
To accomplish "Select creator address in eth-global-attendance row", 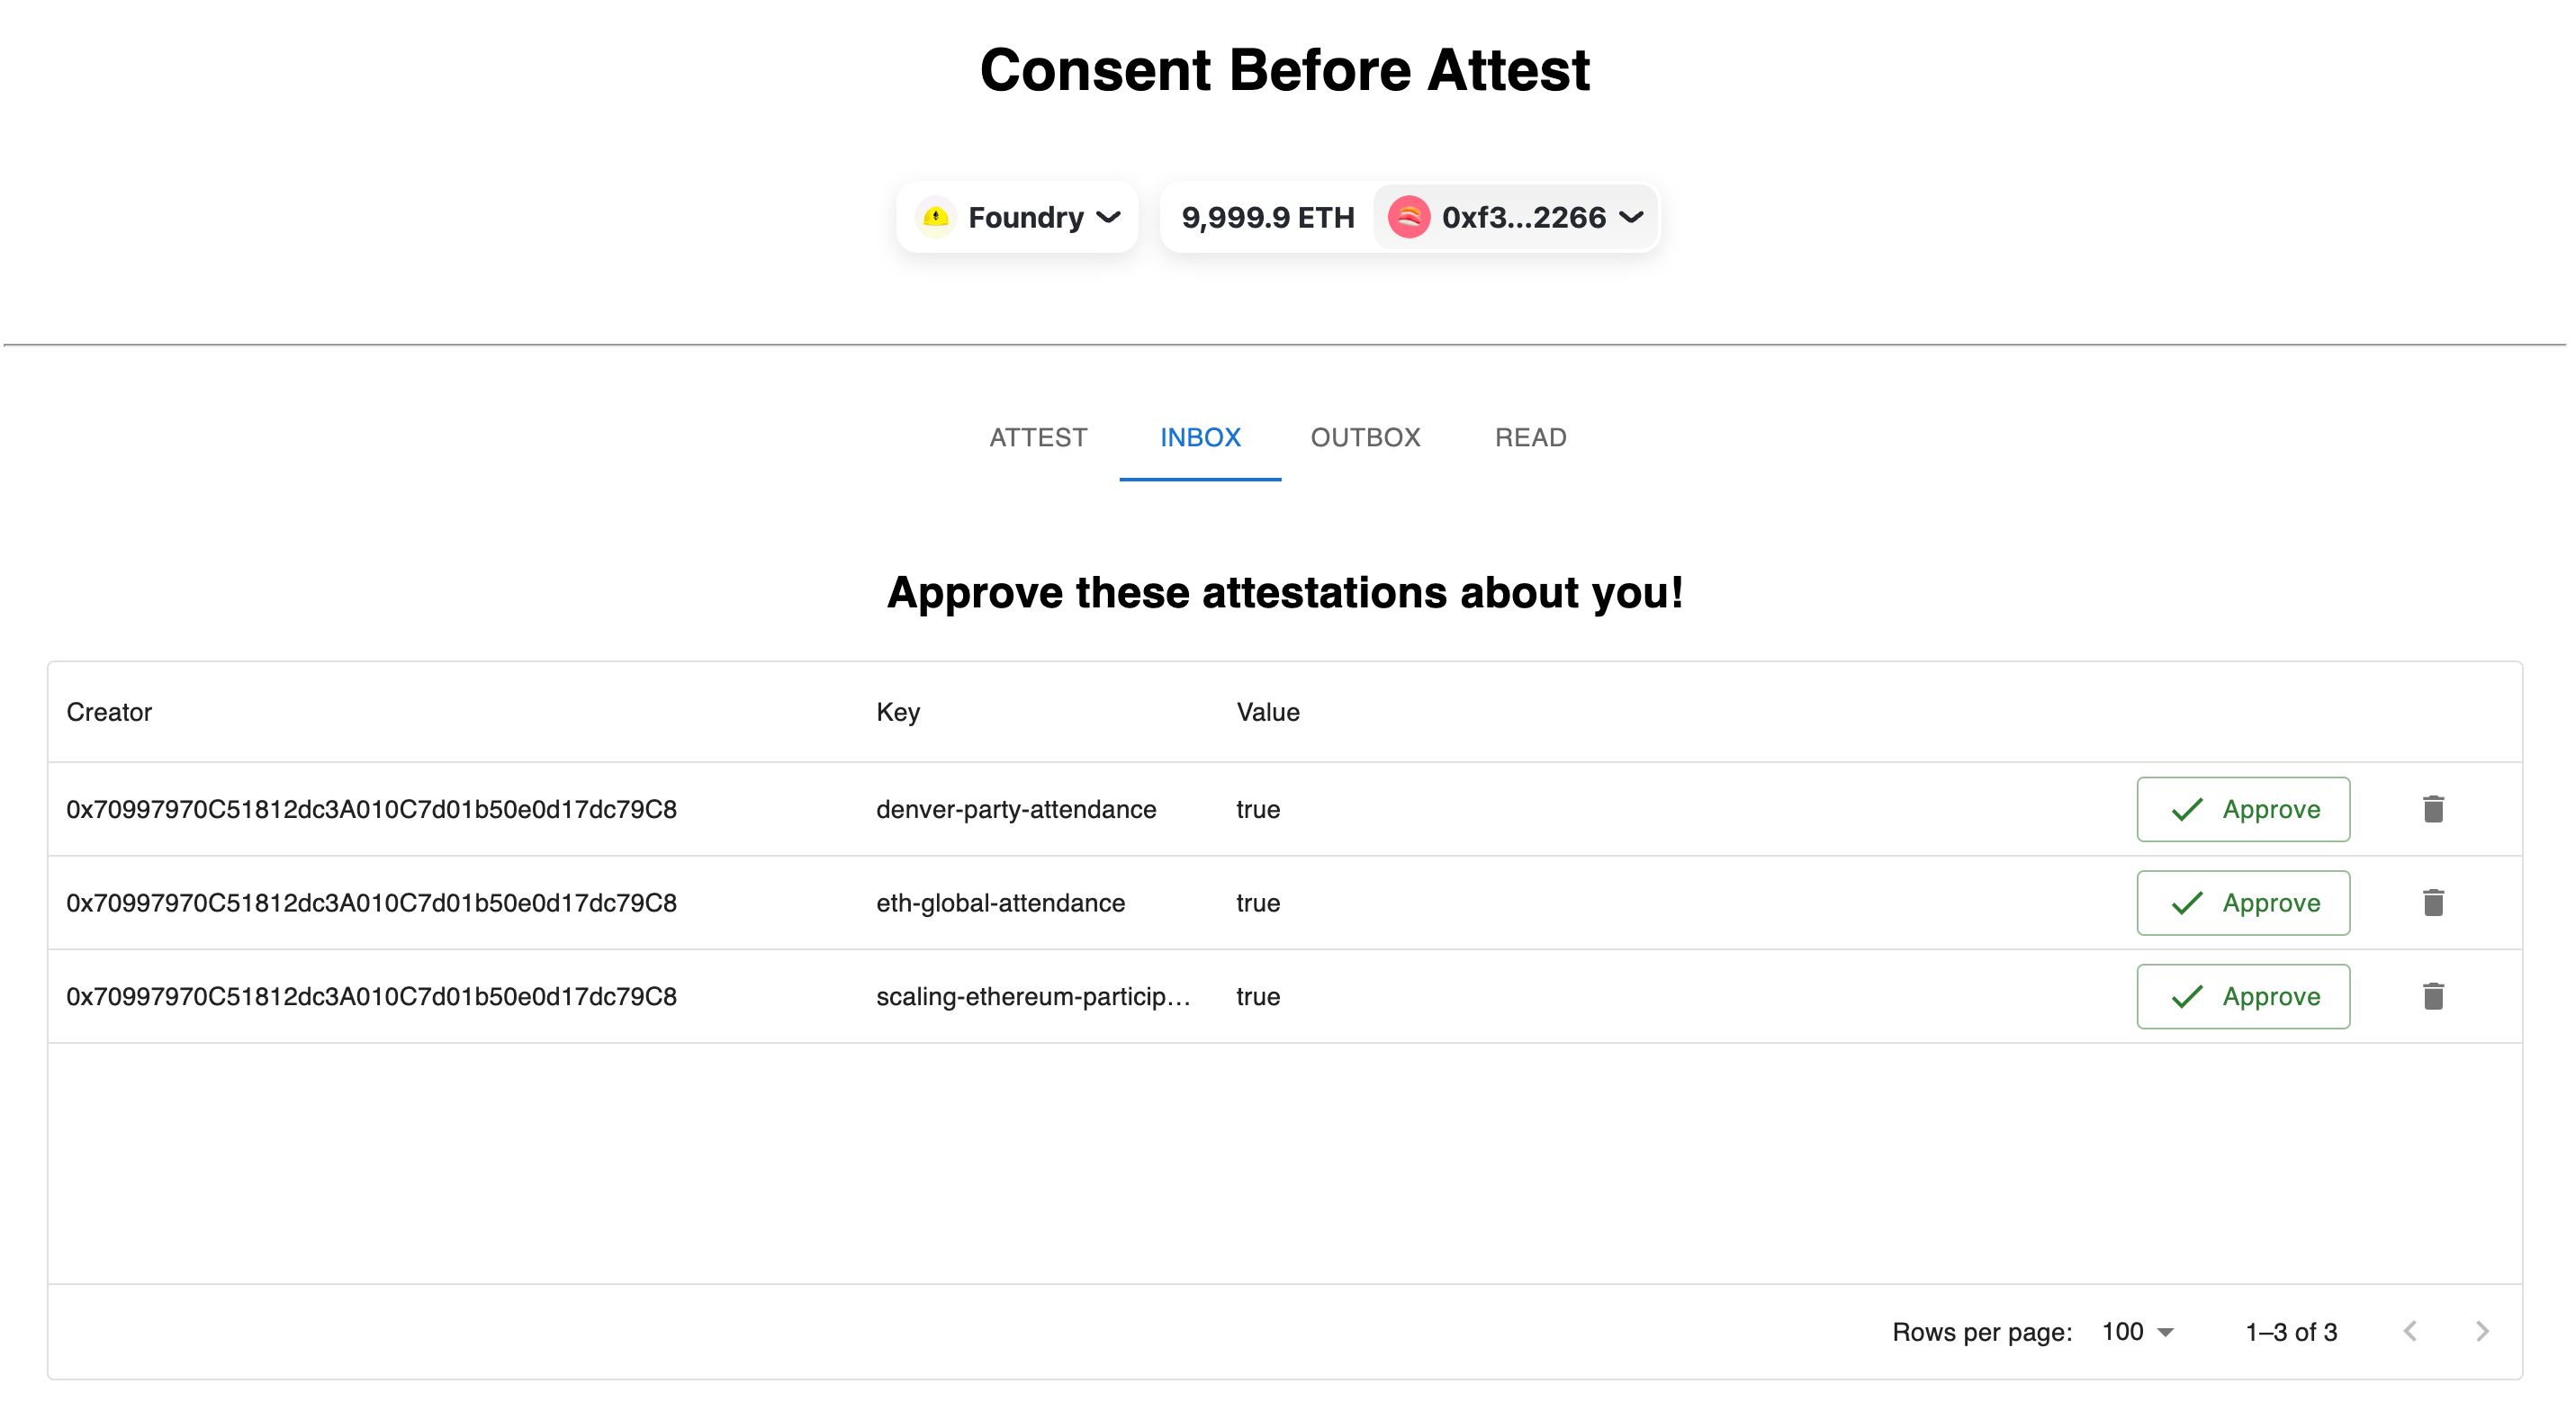I will (x=371, y=903).
